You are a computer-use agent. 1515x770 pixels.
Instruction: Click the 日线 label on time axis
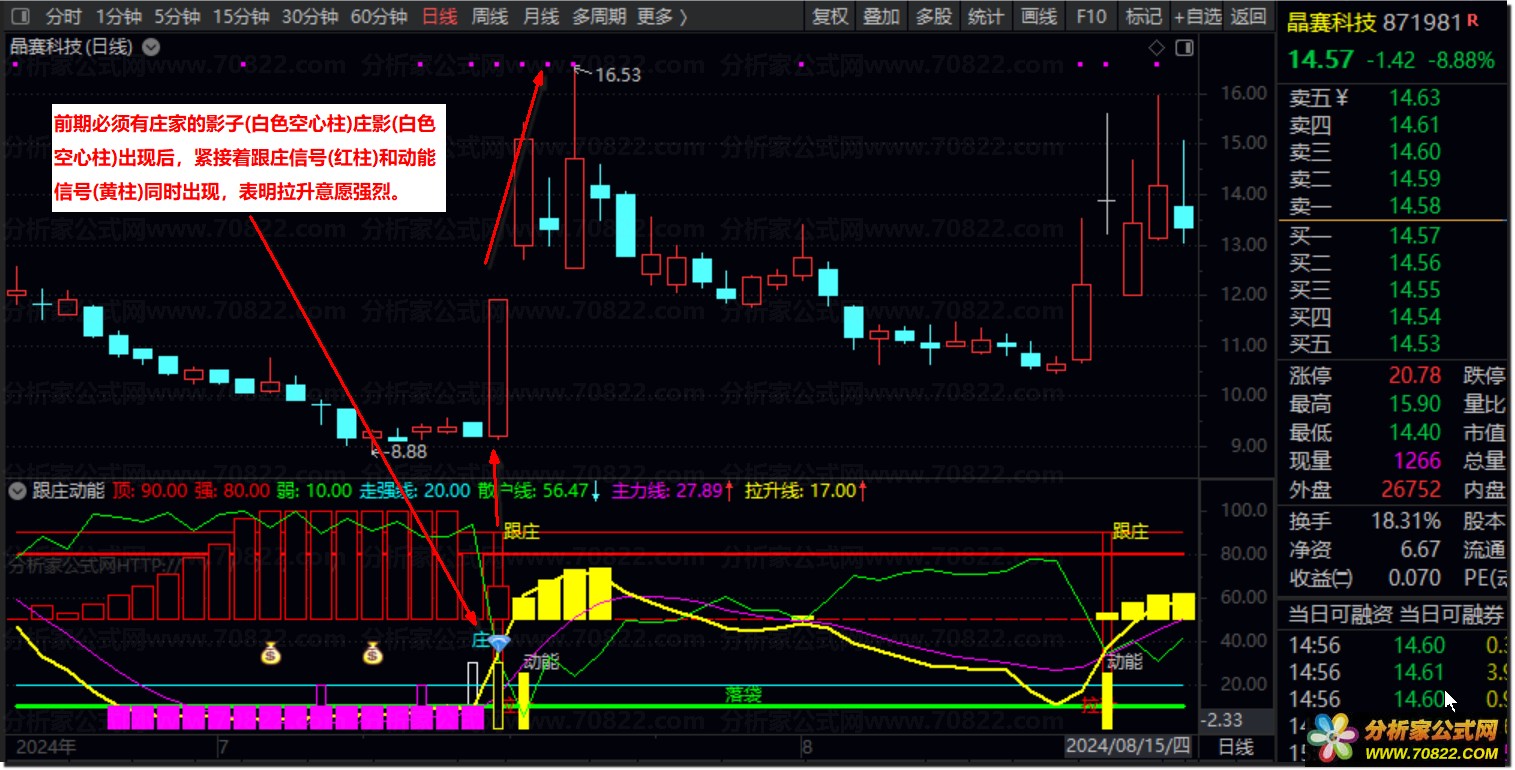1235,747
